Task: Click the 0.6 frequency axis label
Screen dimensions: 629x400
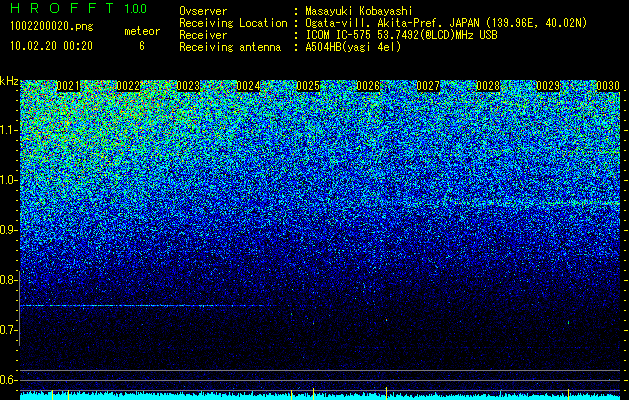Action: click(8, 380)
